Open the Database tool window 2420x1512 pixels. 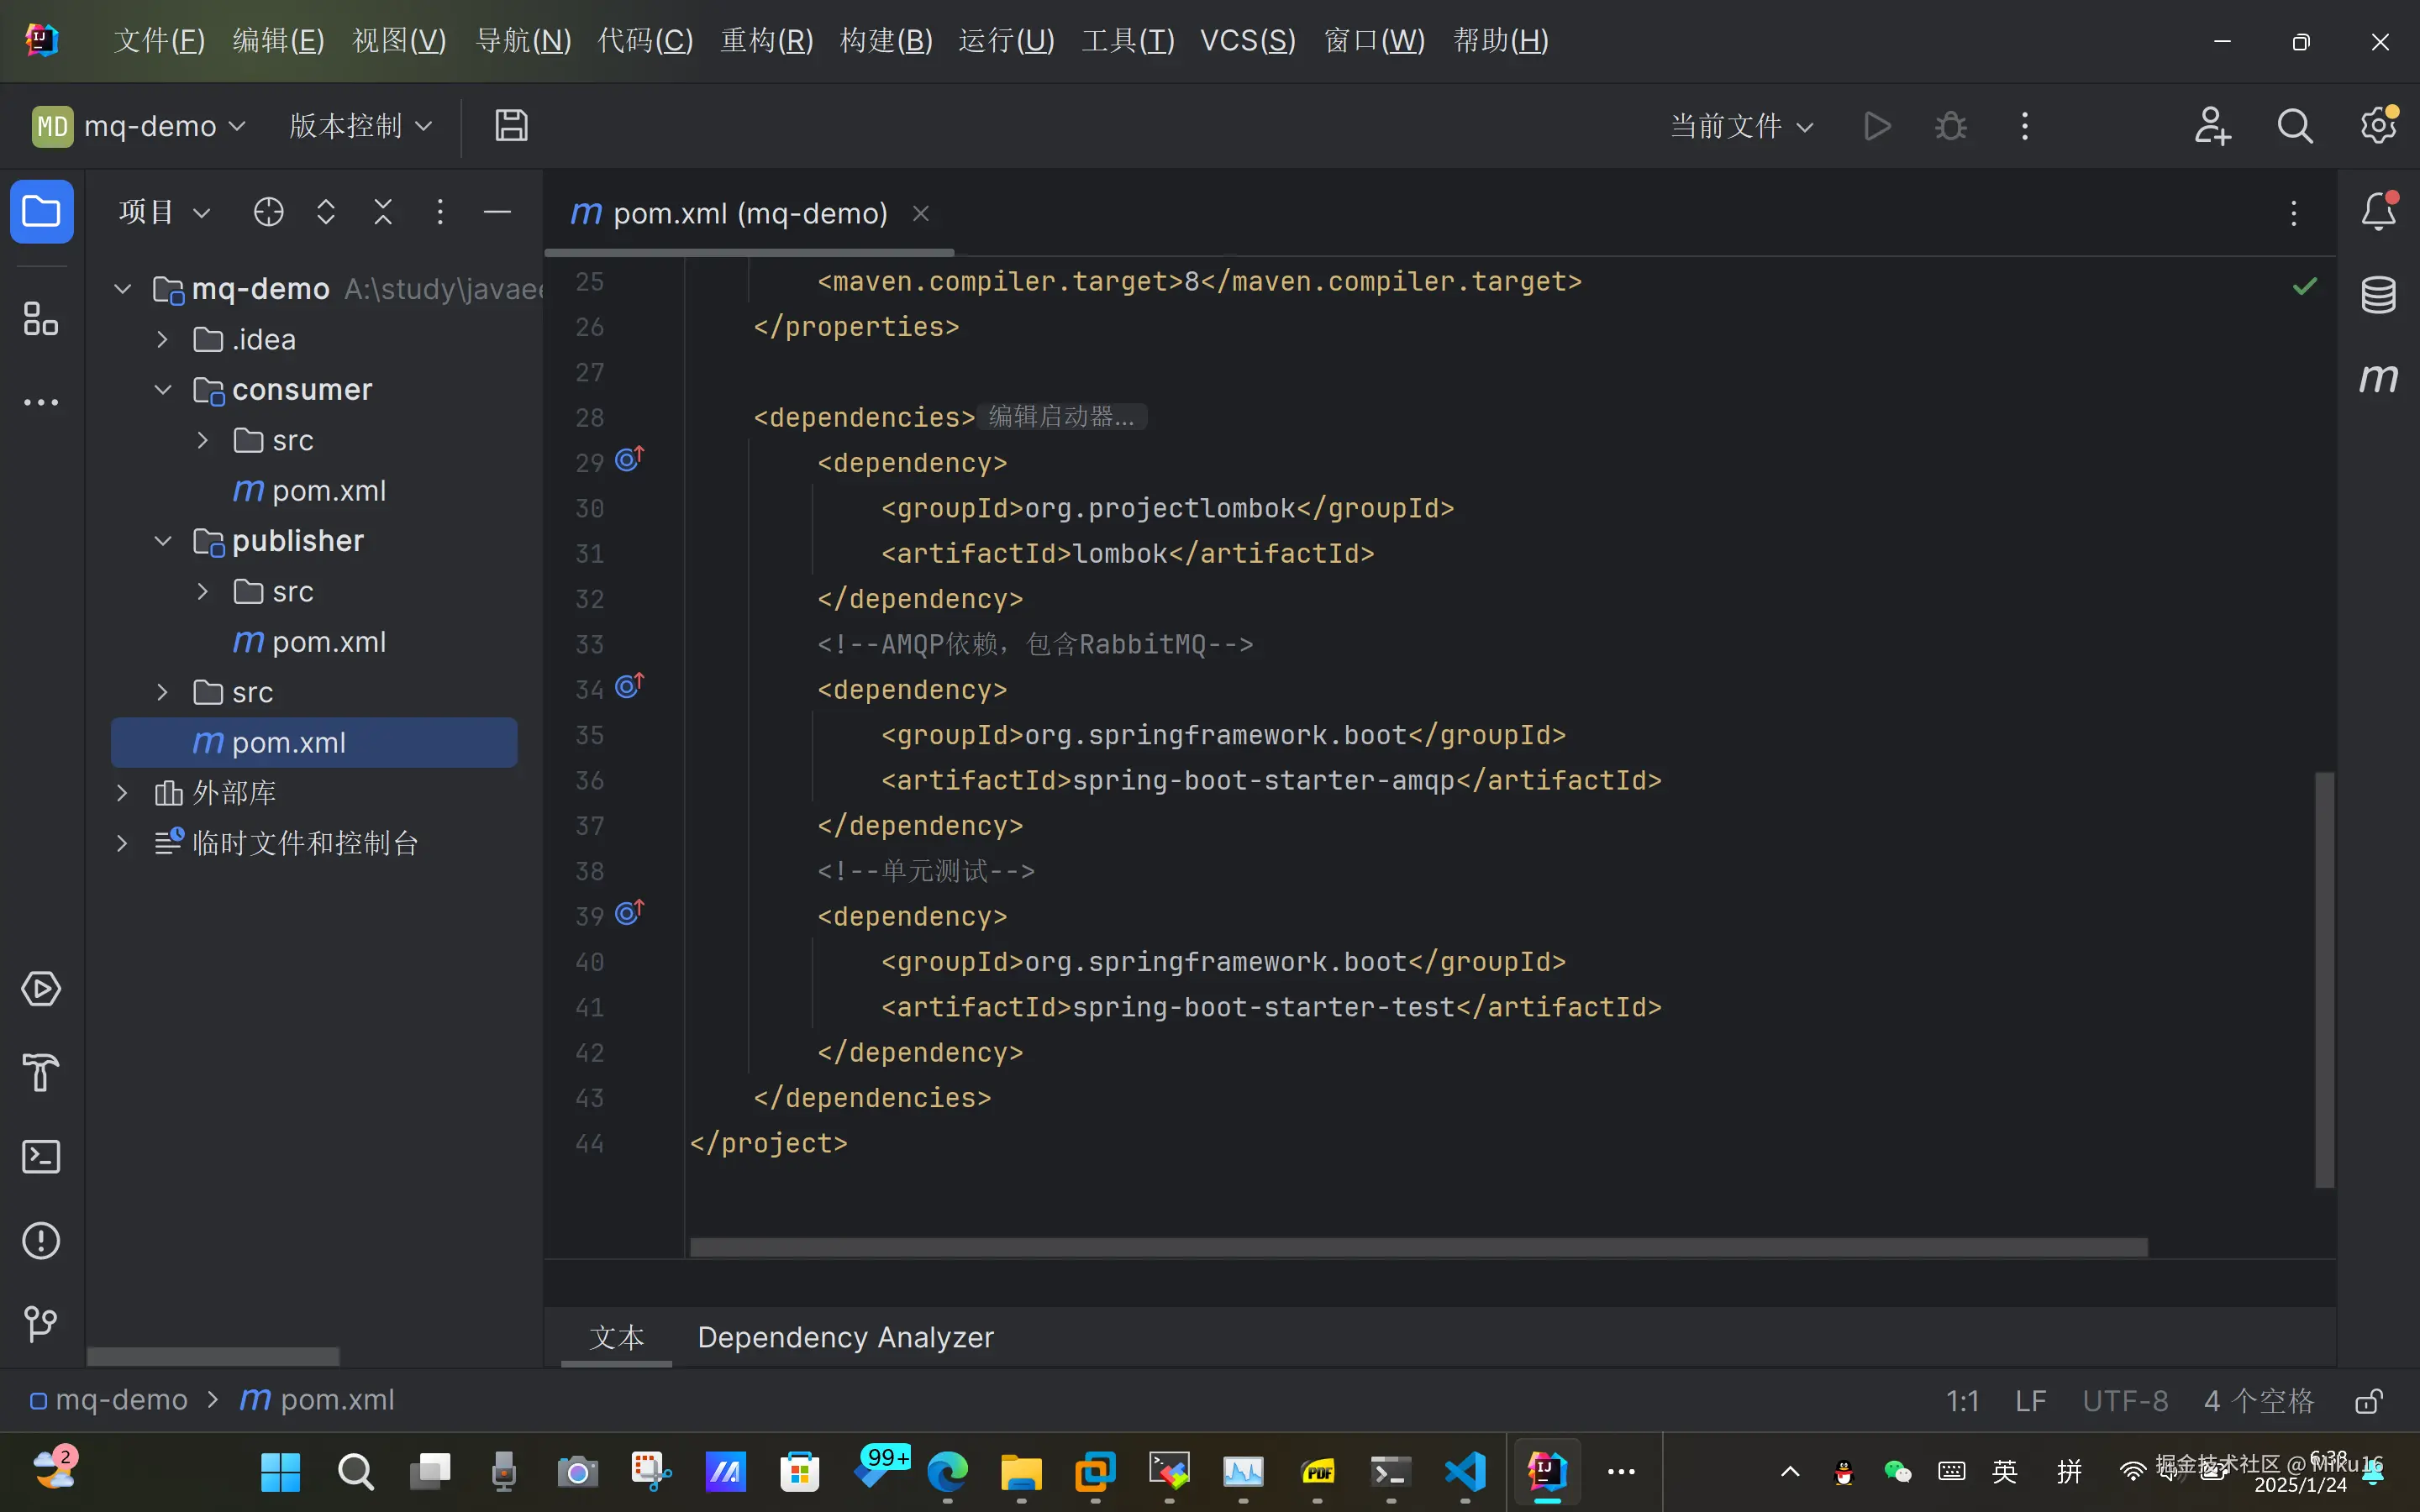coord(2378,295)
